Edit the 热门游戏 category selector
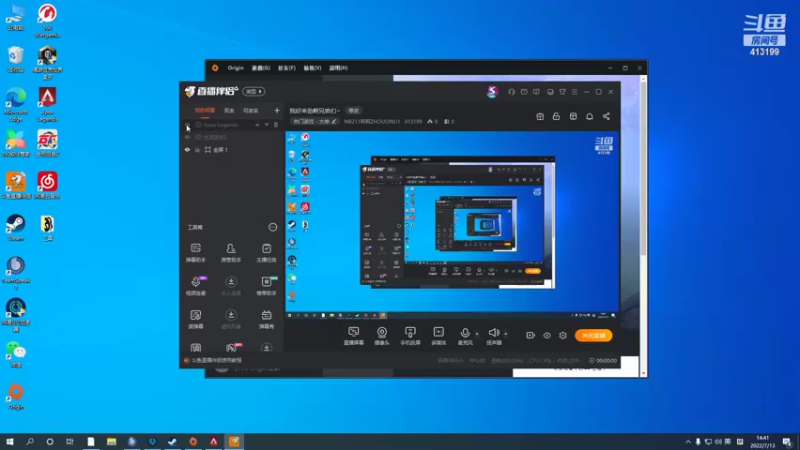 click(314, 121)
